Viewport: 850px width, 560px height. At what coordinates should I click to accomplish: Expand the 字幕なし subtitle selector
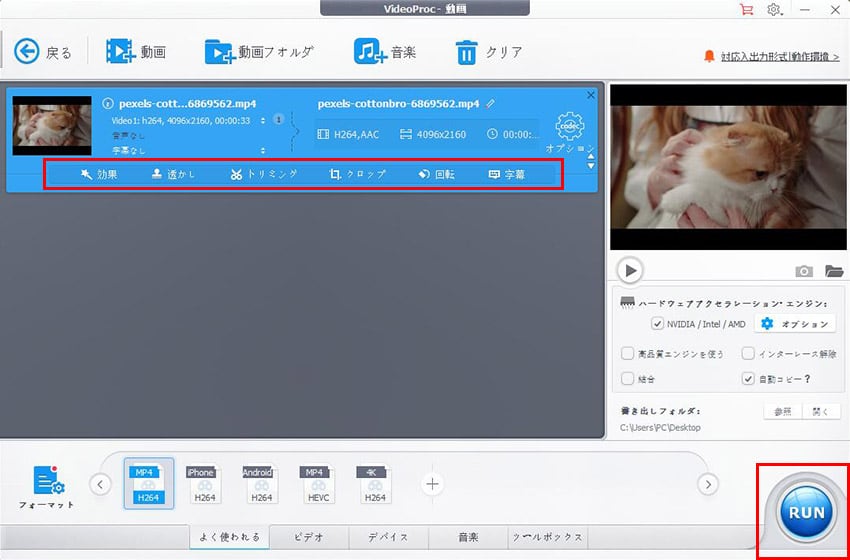[263, 150]
